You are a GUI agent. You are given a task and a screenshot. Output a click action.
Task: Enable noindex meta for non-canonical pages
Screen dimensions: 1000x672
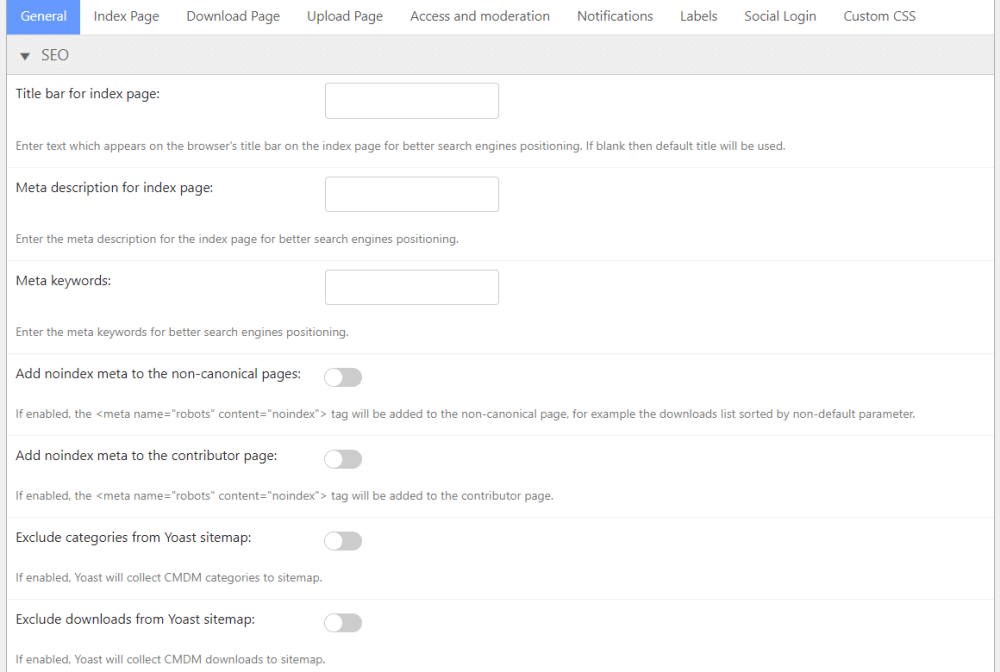(x=343, y=377)
